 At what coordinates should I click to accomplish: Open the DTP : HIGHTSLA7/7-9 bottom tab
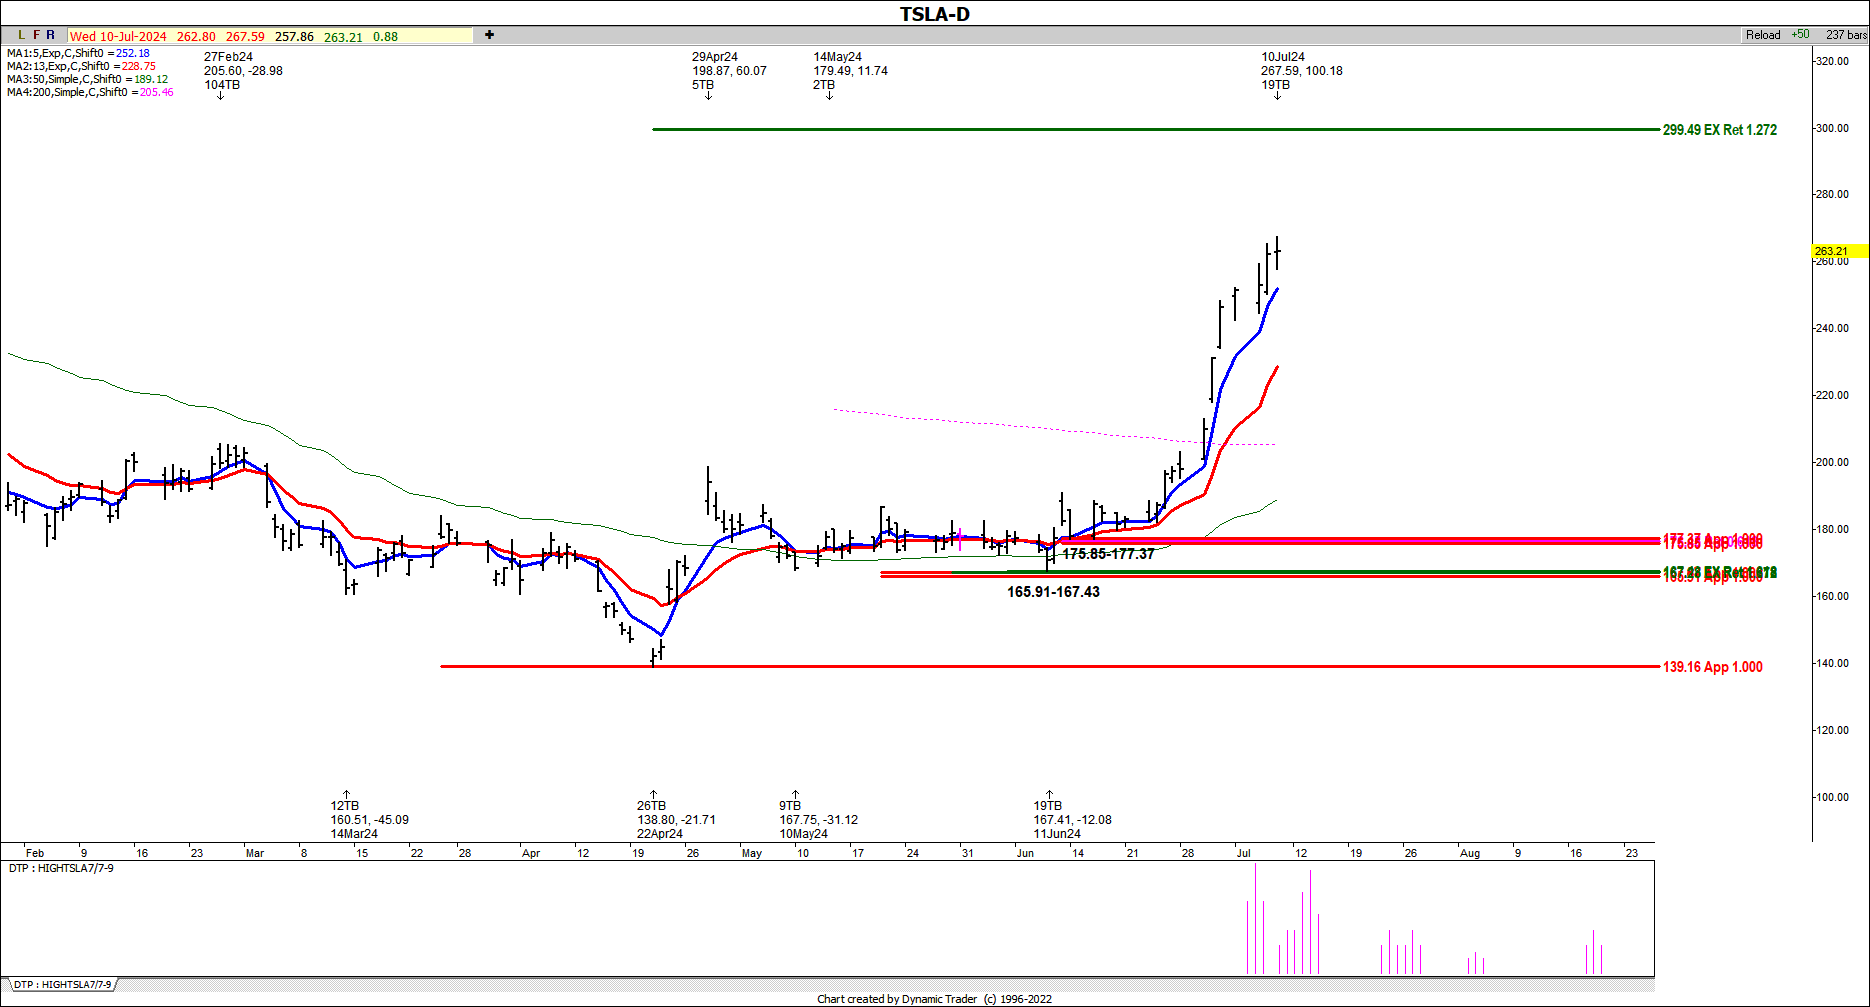coord(62,985)
